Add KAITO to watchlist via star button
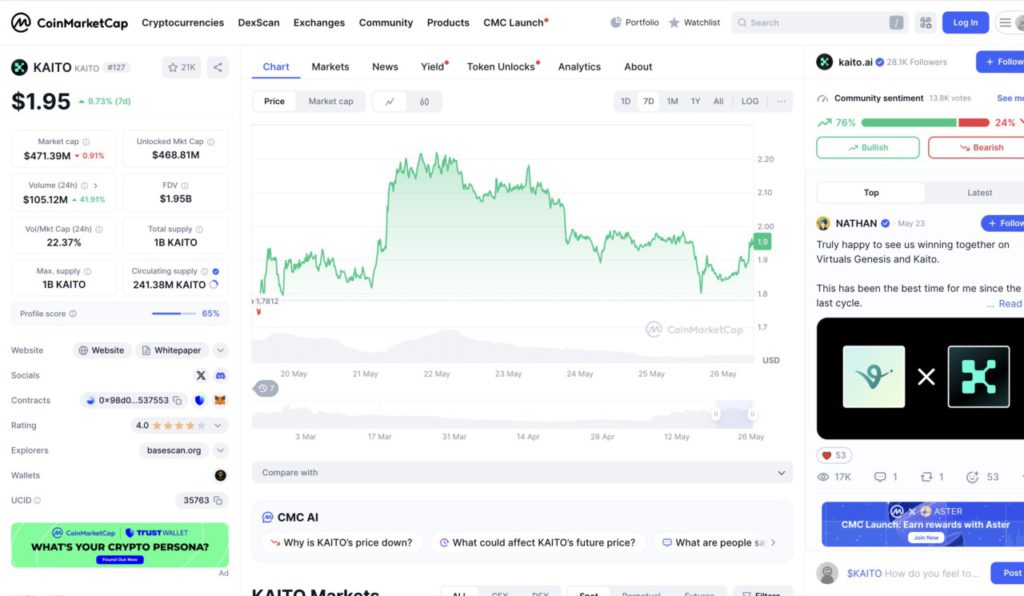 tap(181, 68)
